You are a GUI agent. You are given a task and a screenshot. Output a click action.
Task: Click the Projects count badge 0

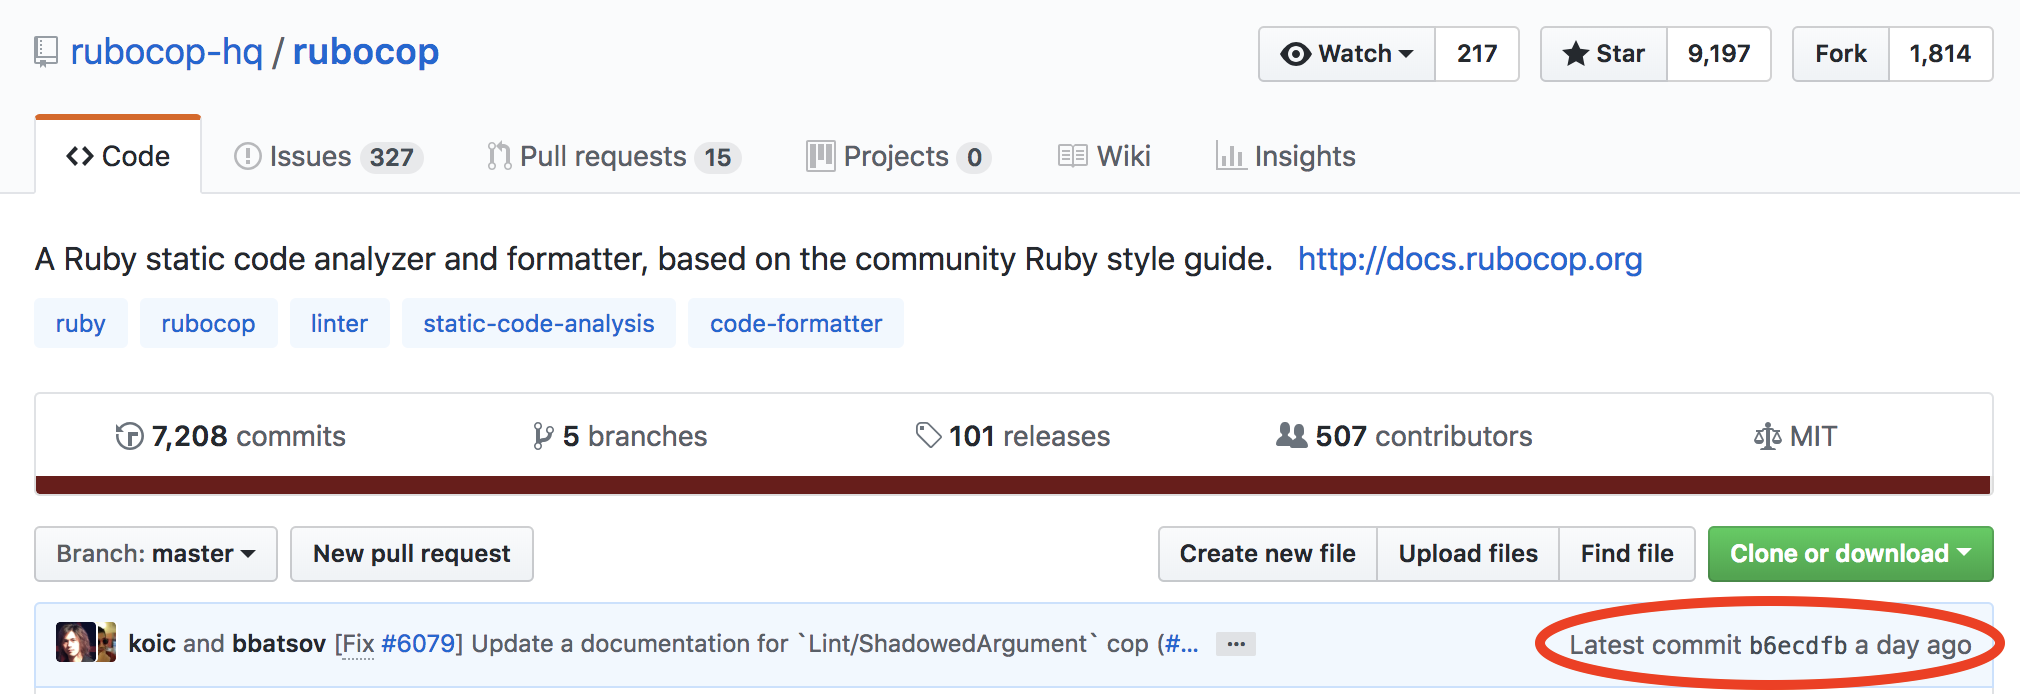point(974,158)
